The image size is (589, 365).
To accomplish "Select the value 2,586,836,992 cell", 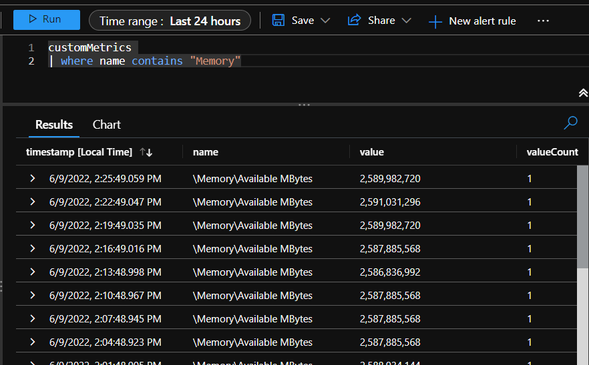I will click(x=390, y=272).
